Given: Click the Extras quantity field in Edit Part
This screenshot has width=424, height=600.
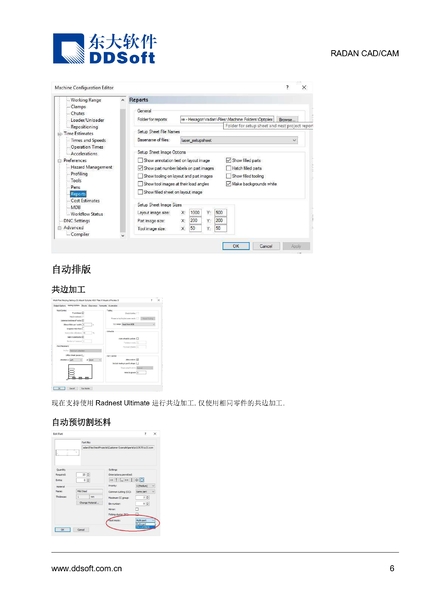Looking at the screenshot, I should pyautogui.click(x=81, y=480).
